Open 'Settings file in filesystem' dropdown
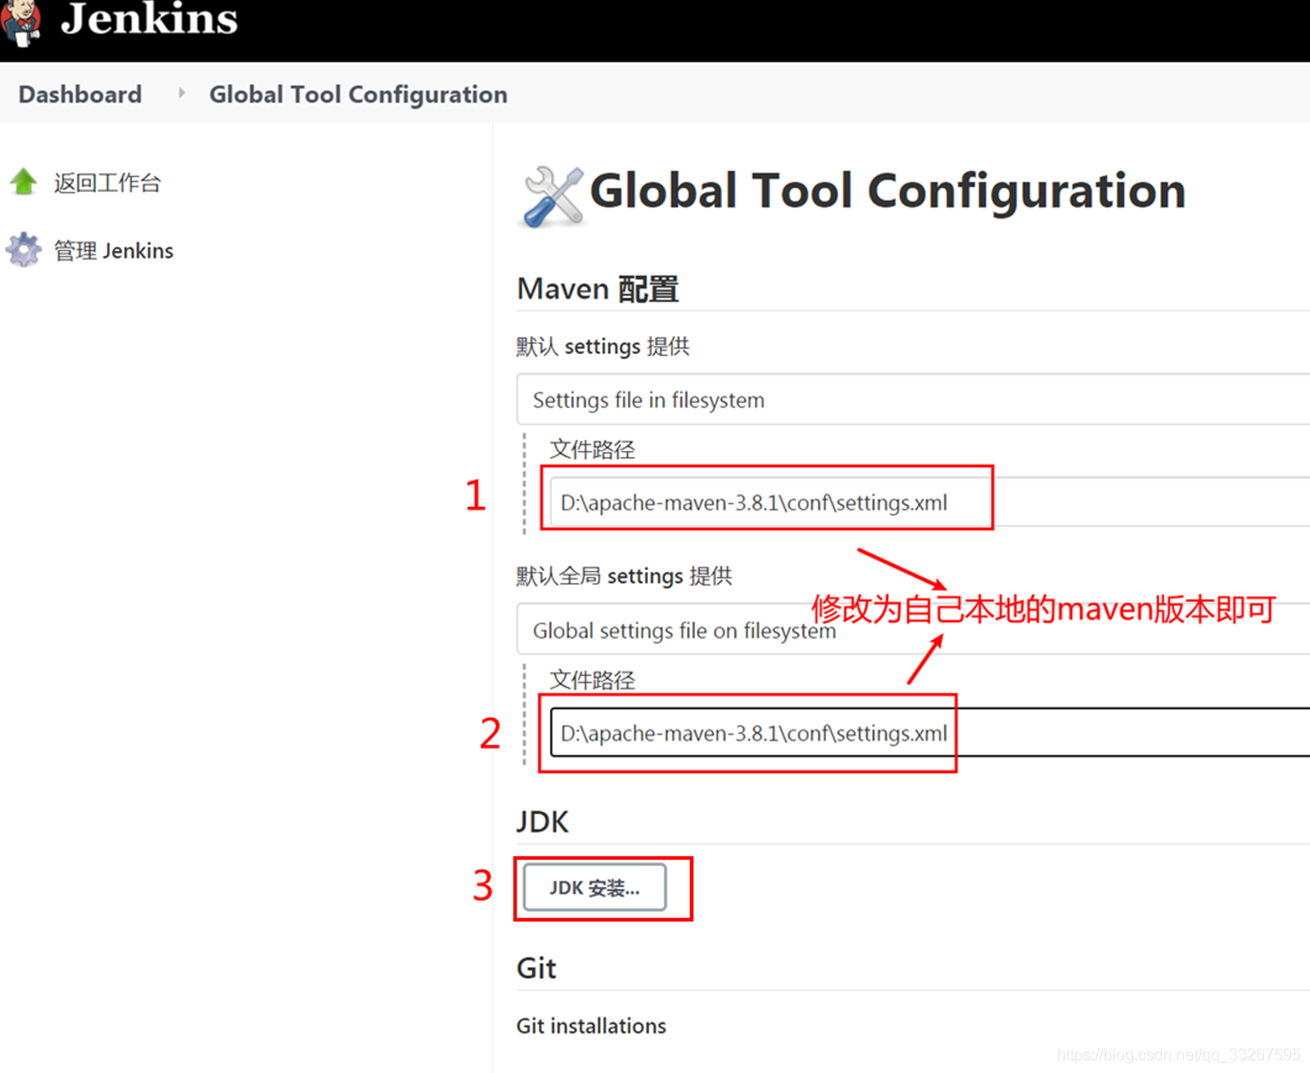Image resolution: width=1310 pixels, height=1073 pixels. click(x=913, y=400)
